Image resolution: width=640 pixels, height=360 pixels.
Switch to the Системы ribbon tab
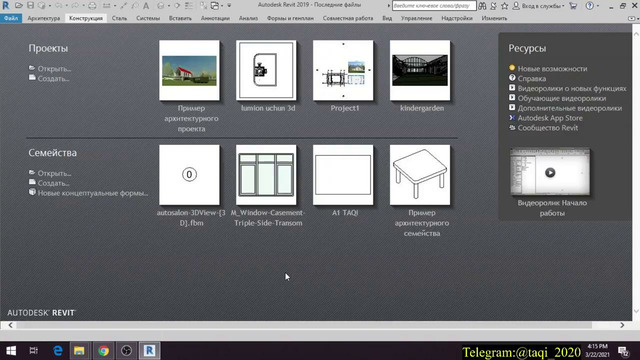[x=148, y=18]
